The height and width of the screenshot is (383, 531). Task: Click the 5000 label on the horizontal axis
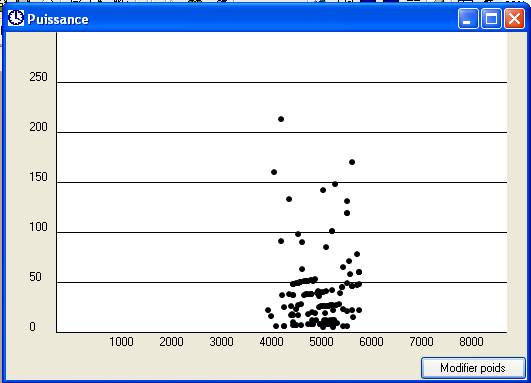click(321, 342)
